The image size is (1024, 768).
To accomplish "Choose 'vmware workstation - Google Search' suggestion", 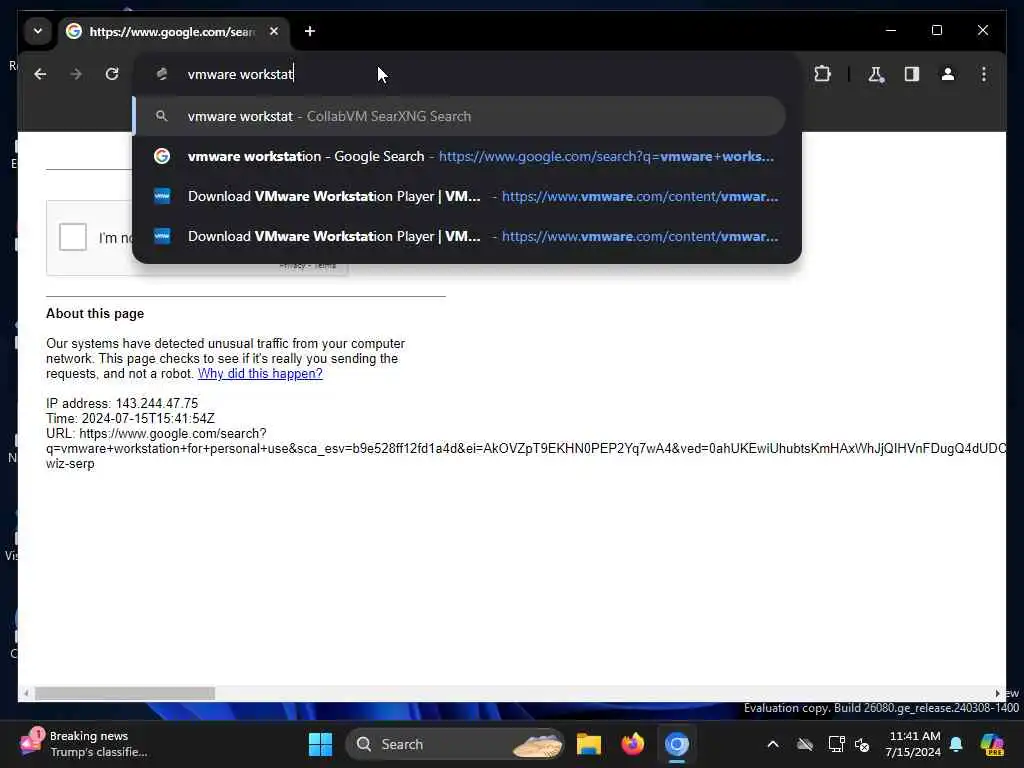I will (x=460, y=157).
